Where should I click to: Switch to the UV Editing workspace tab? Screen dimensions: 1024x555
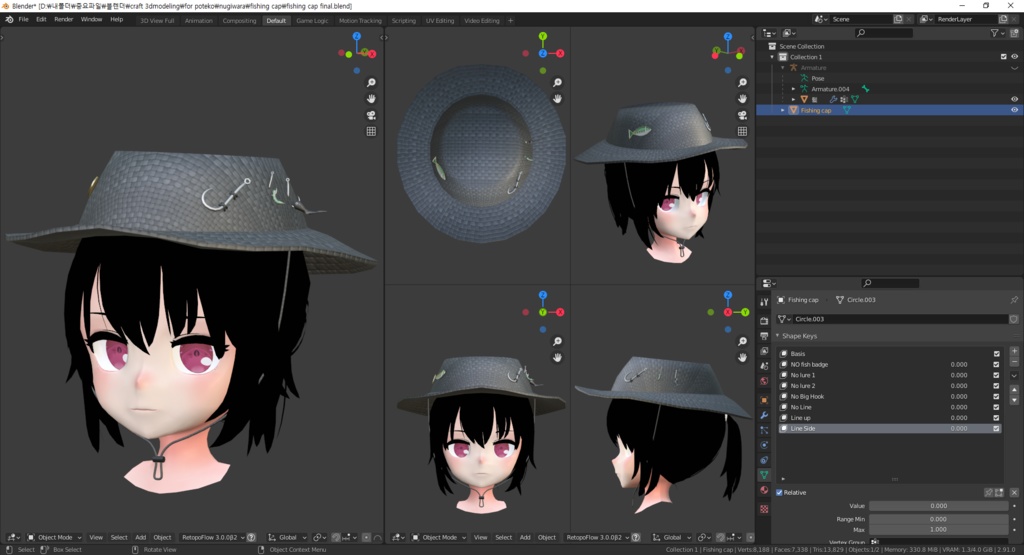point(439,20)
